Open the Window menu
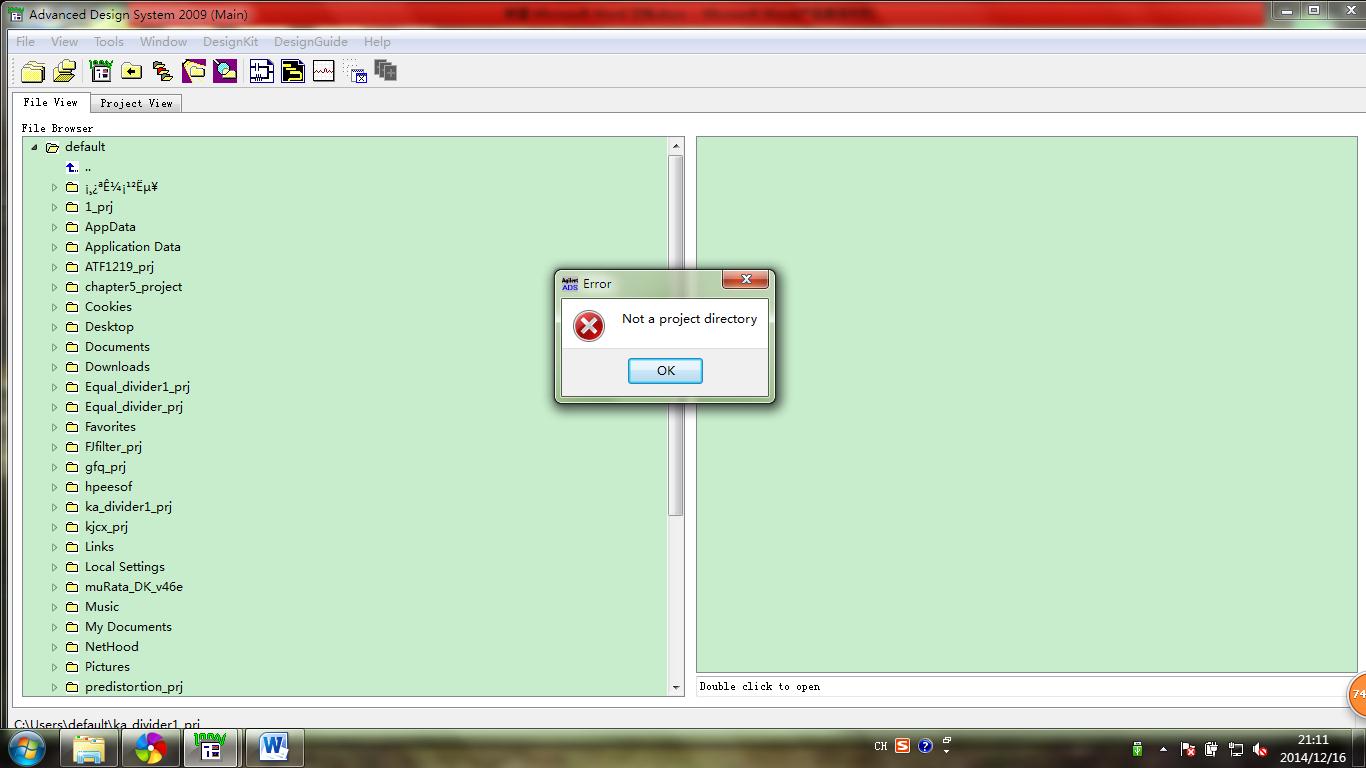 (x=163, y=41)
